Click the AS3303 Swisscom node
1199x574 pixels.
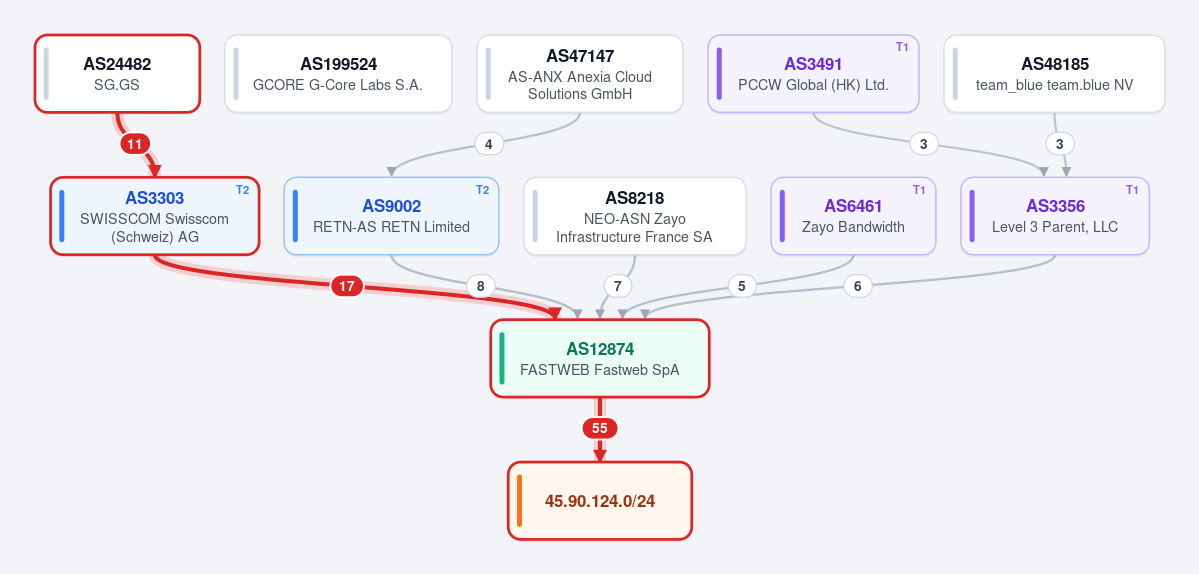155,216
